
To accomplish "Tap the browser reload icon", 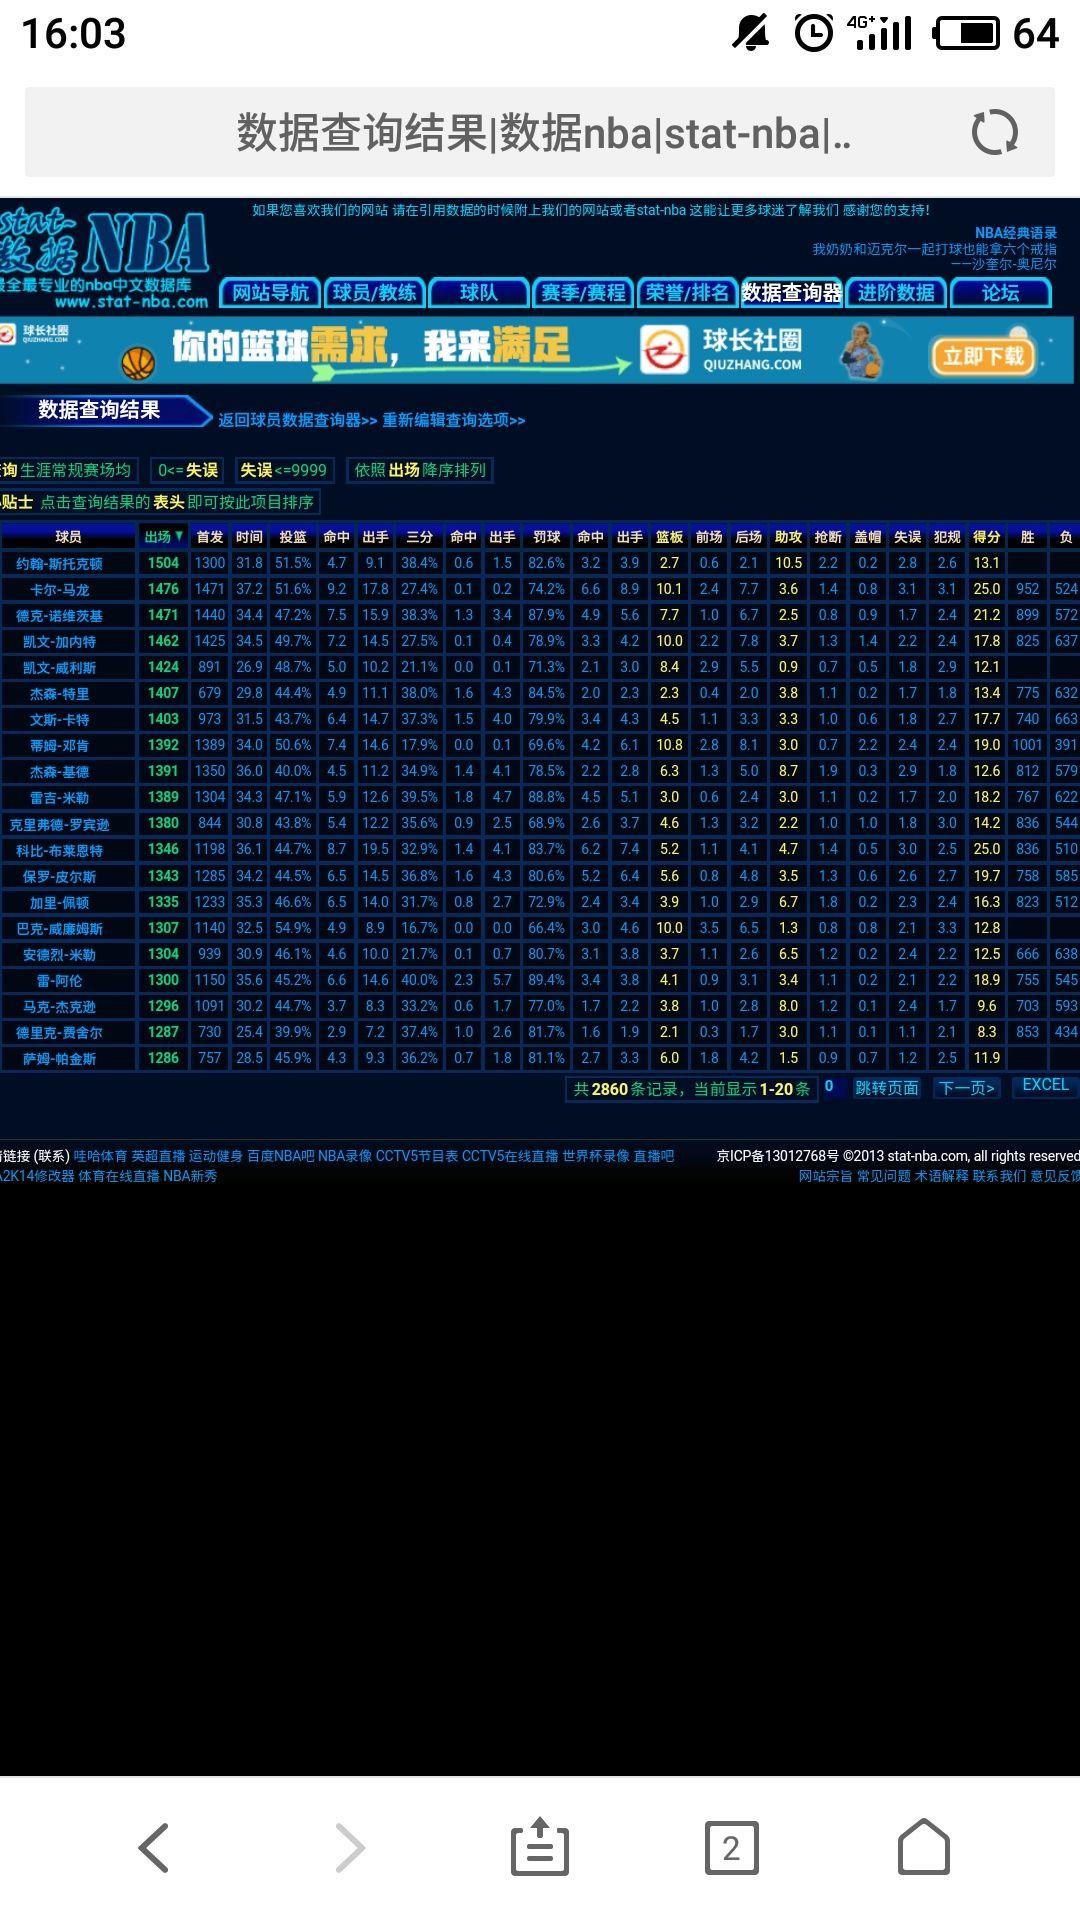I will [995, 132].
